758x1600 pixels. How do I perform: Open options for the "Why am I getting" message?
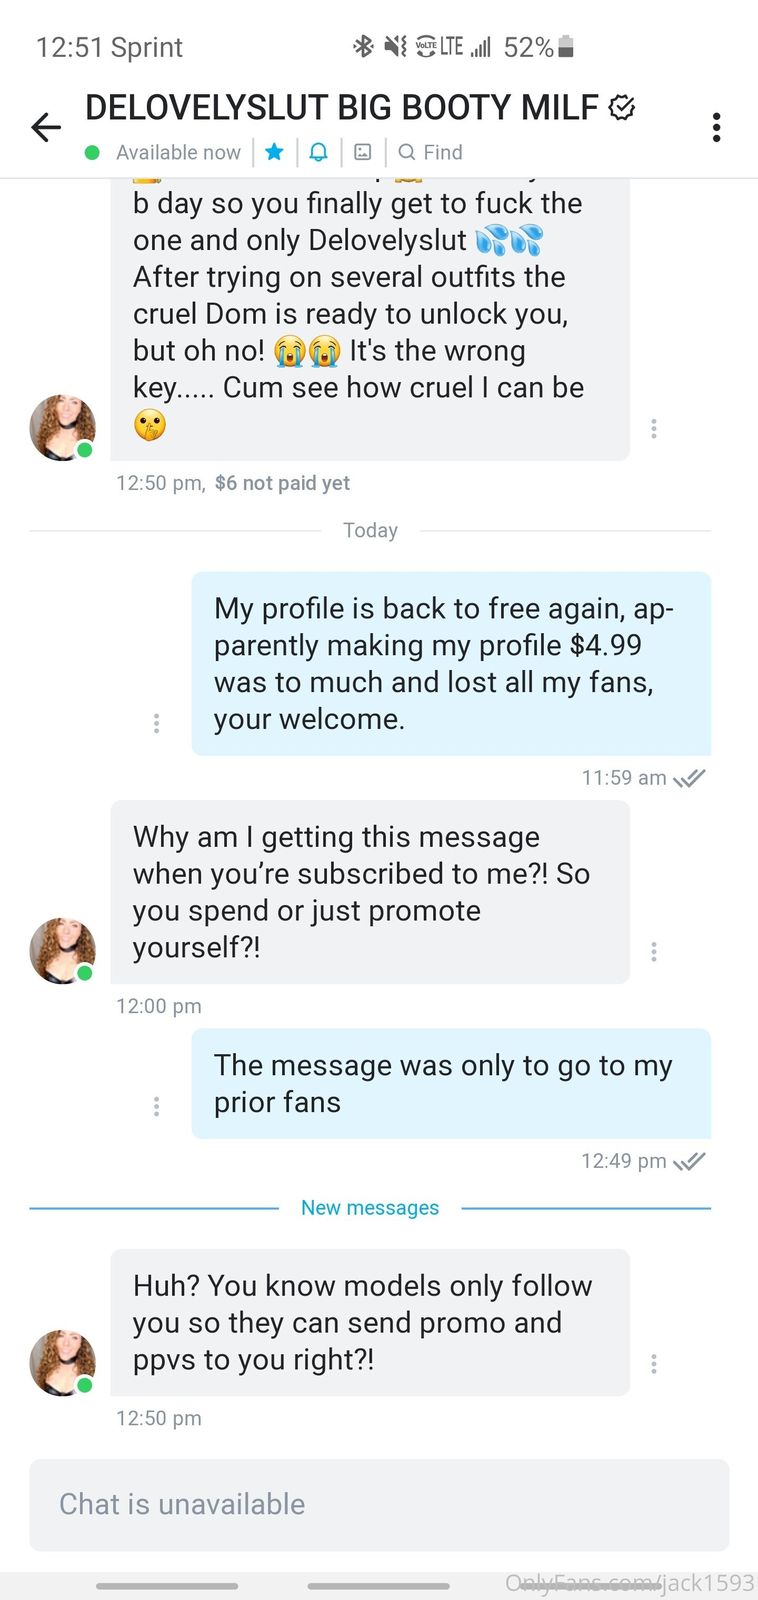(x=654, y=952)
